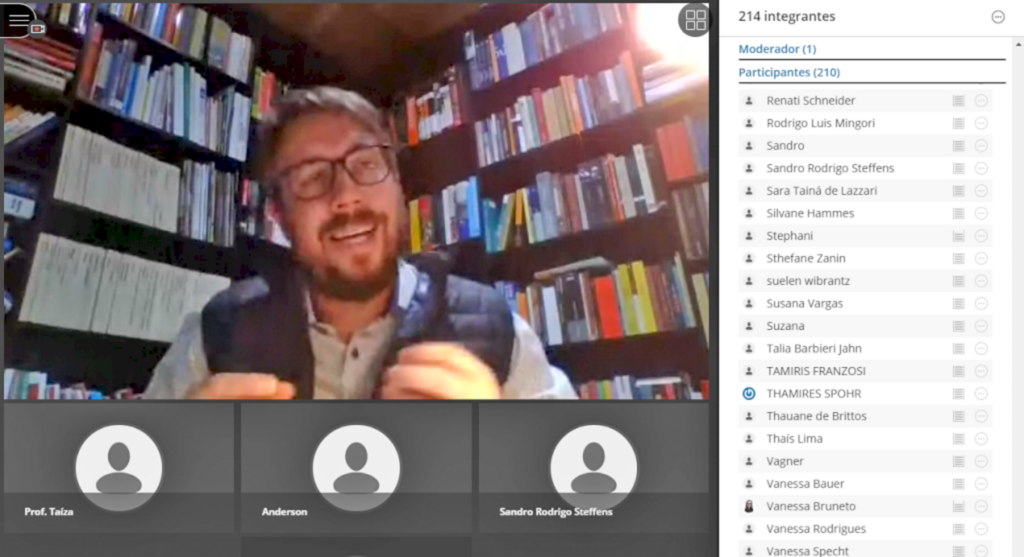
Task: Open attendee controls for Talia Barbieri Jahn
Action: (x=981, y=349)
